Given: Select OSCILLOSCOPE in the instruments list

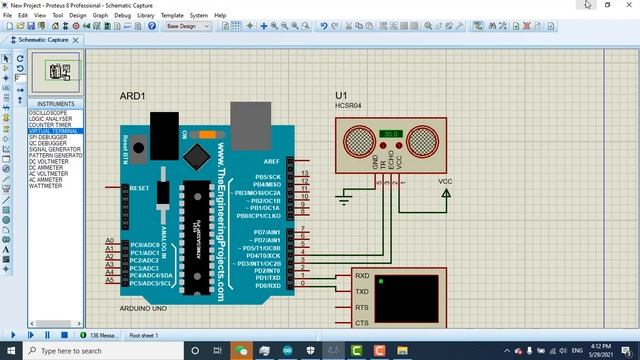Looking at the screenshot, I should pyautogui.click(x=48, y=113).
